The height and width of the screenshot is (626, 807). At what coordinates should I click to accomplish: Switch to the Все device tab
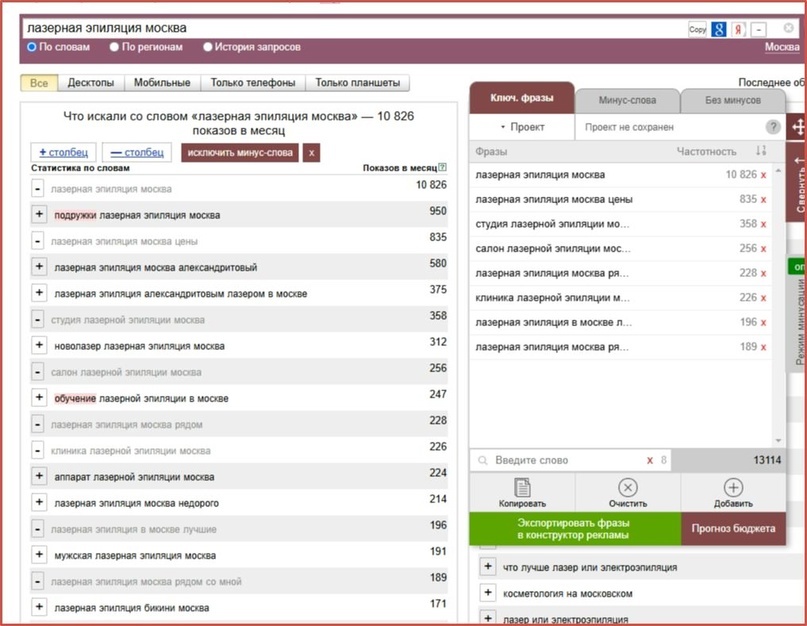pyautogui.click(x=39, y=83)
